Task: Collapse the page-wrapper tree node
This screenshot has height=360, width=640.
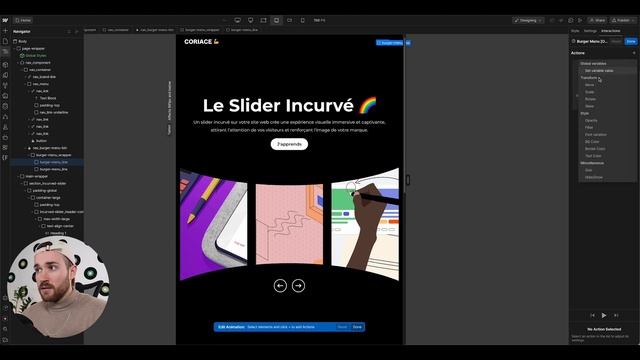Action: (x=15, y=49)
